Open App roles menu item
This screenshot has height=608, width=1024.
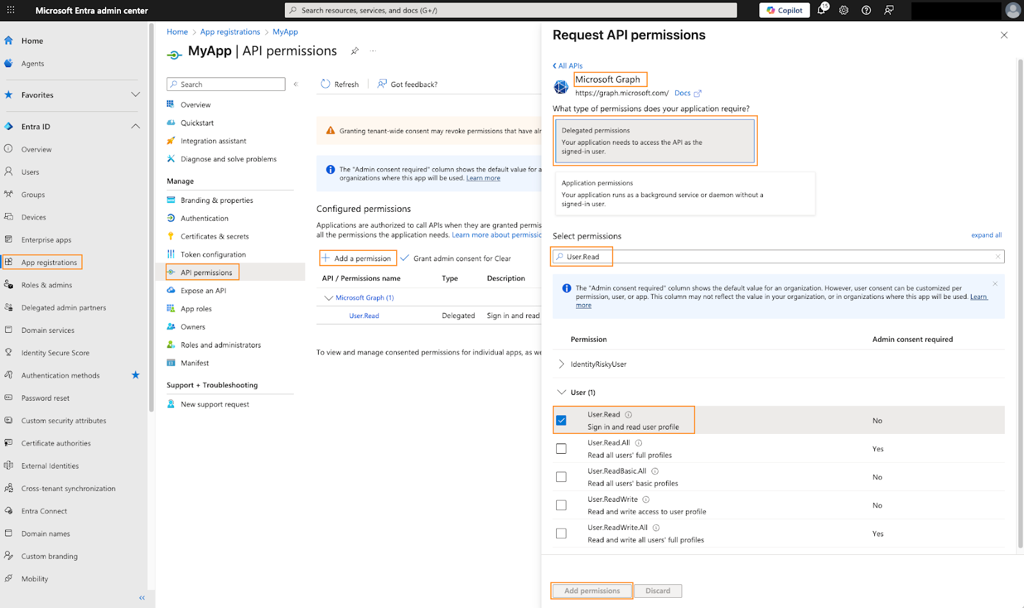tap(196, 308)
